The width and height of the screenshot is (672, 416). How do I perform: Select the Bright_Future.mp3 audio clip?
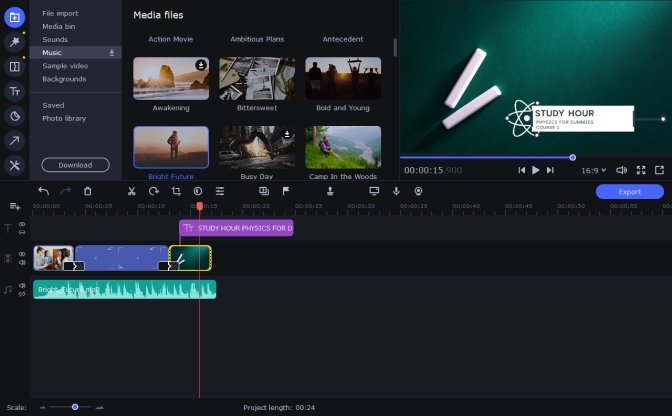click(125, 290)
